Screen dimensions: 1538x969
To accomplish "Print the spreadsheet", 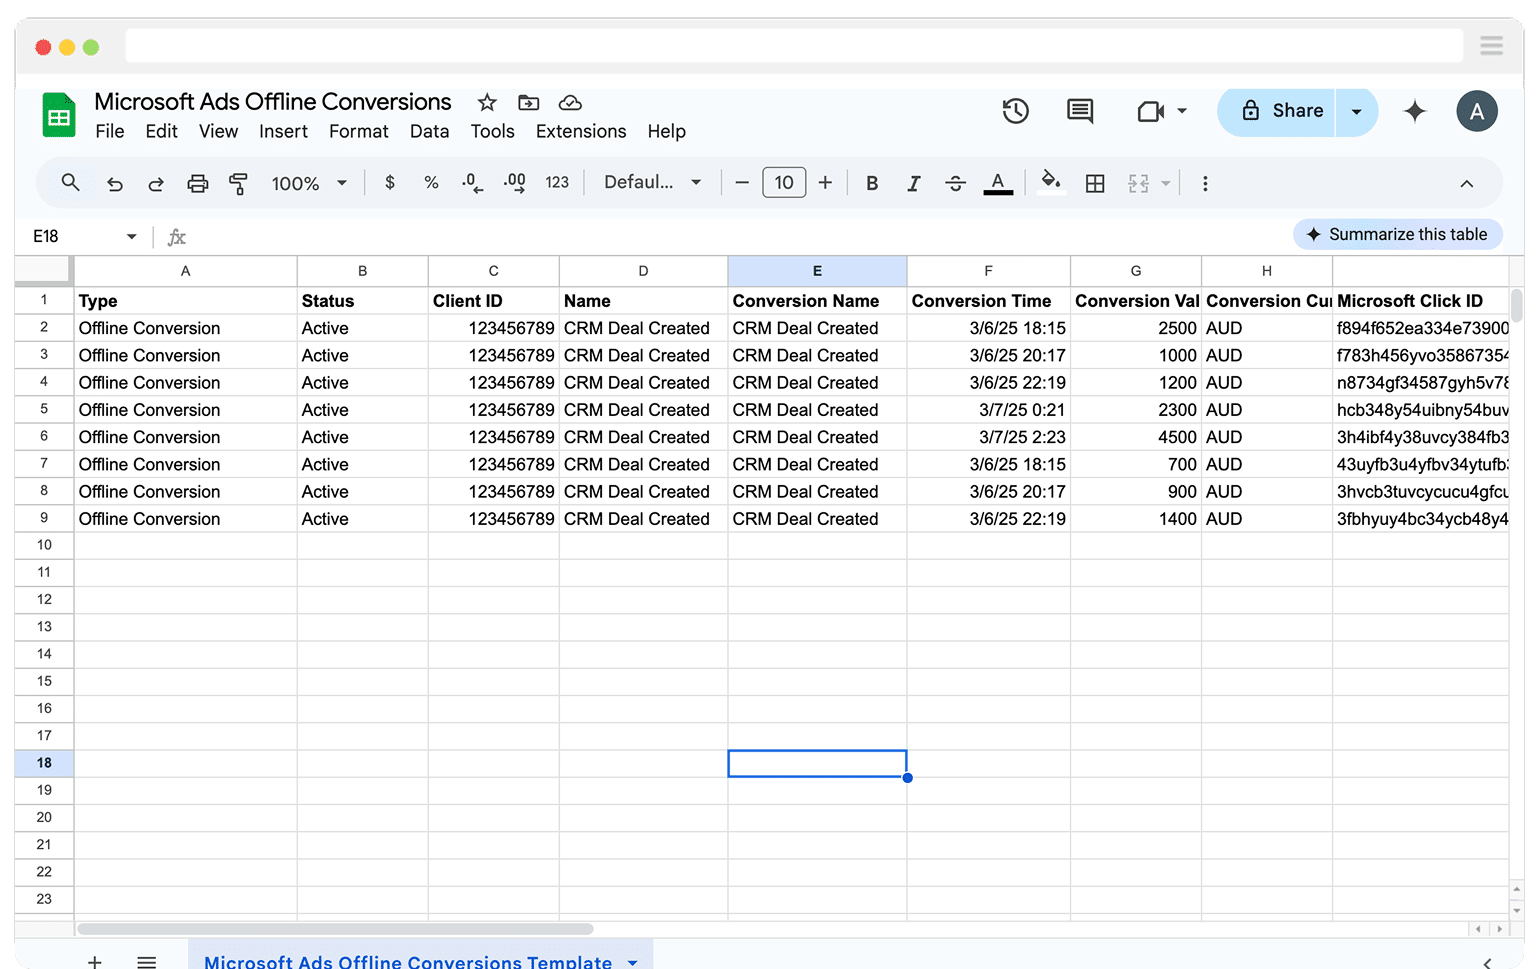I will 198,184.
